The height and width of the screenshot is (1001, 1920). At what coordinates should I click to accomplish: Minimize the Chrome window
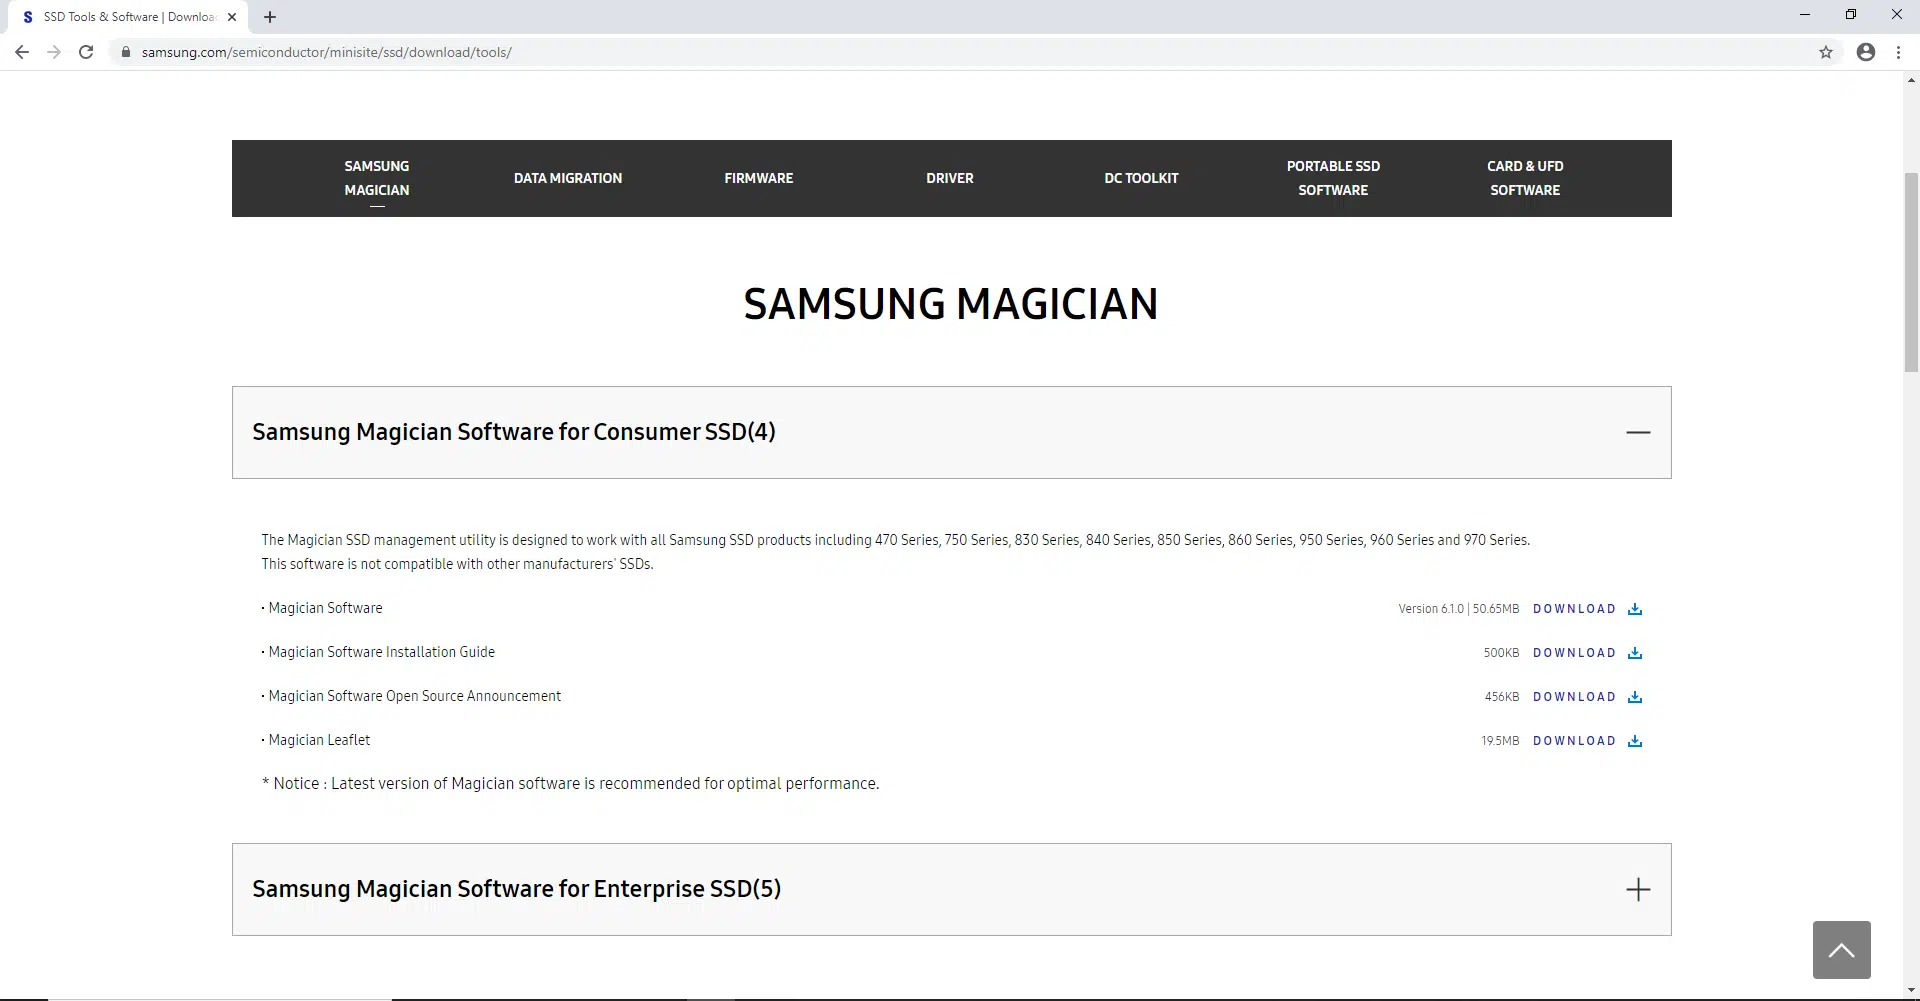pos(1805,15)
